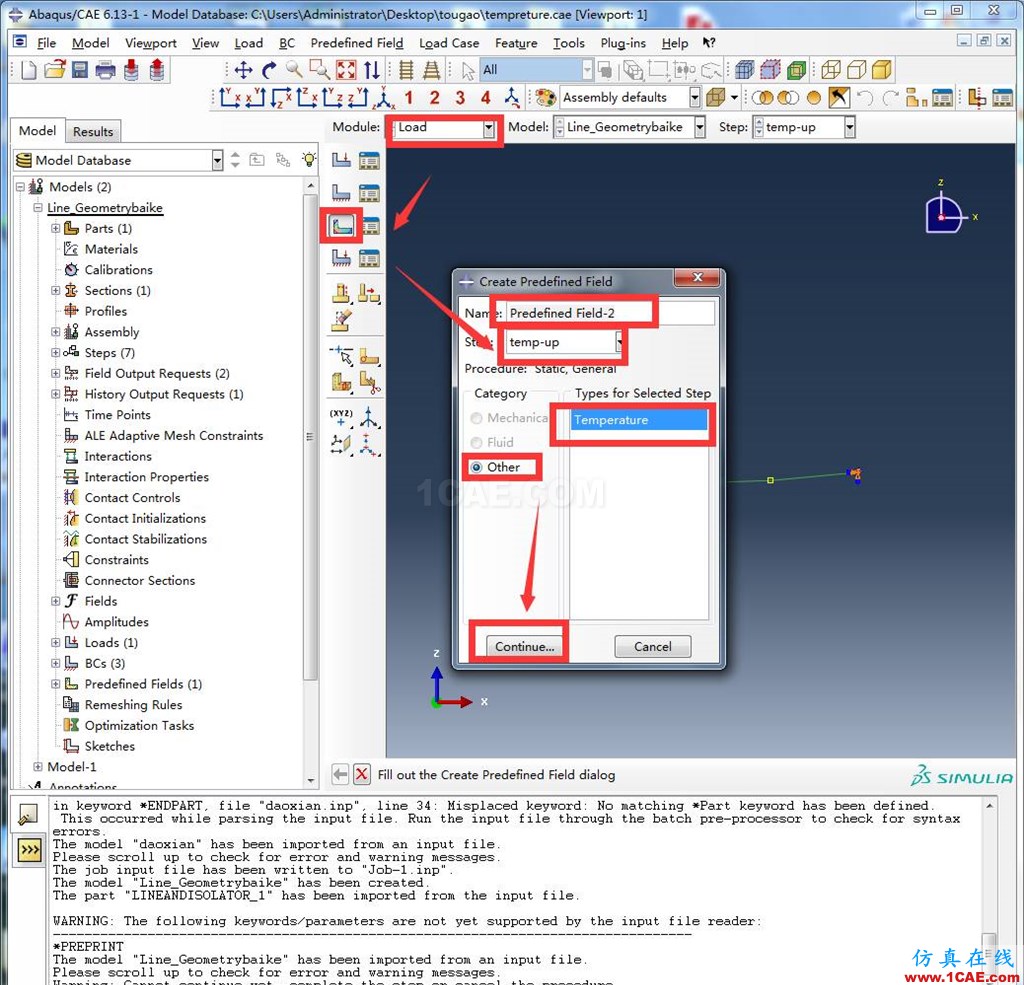
Task: Select Interaction Properties in the model tree
Action: tap(146, 477)
